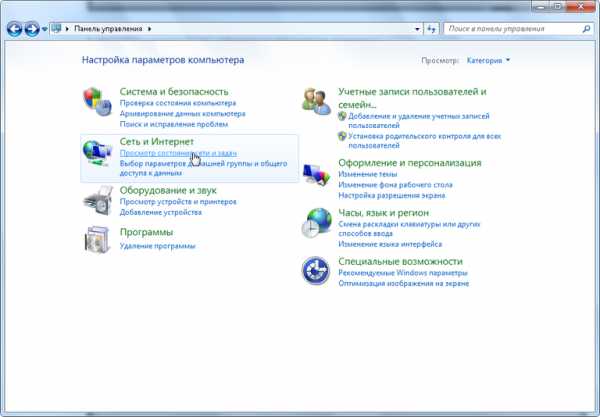The image size is (600, 417).
Task: Open Просмотр состояния сети и задач link
Action: (178, 153)
